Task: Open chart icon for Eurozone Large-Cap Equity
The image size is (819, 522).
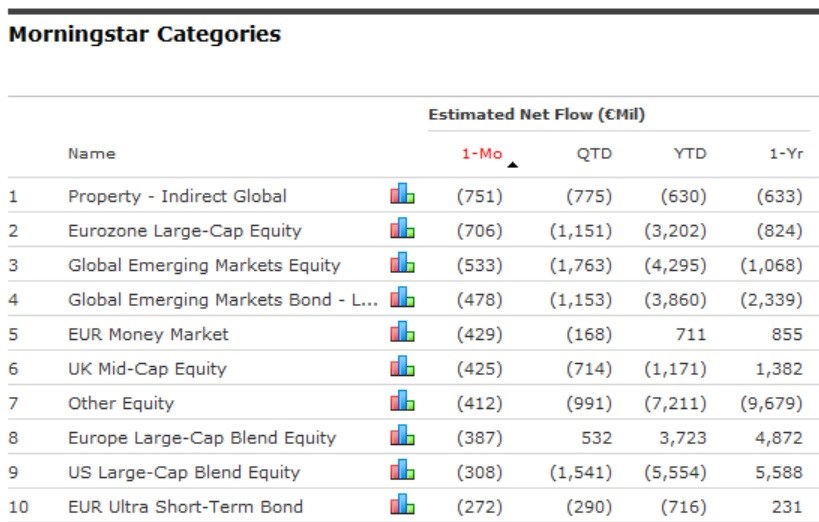Action: tap(402, 230)
